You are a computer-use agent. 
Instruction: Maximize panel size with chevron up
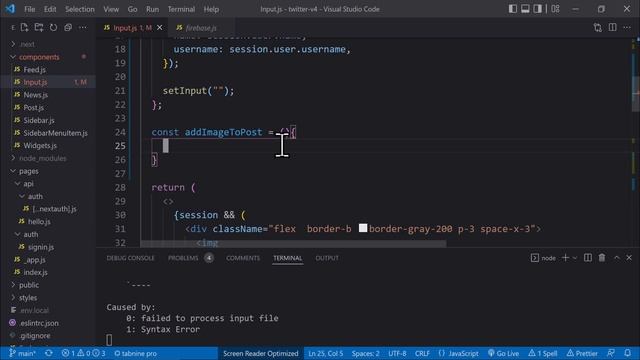[x=616, y=258]
